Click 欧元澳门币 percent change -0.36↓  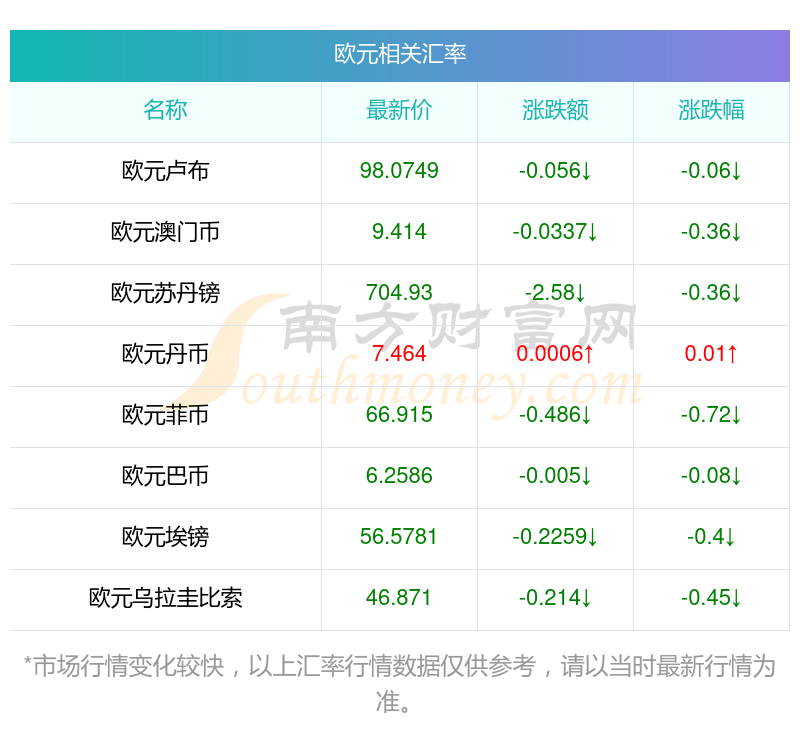(x=711, y=232)
